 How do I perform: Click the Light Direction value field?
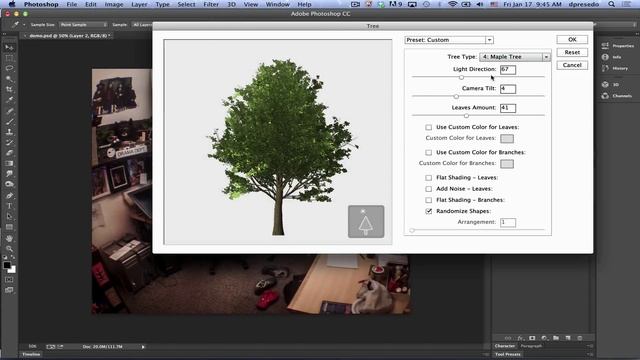(x=508, y=69)
